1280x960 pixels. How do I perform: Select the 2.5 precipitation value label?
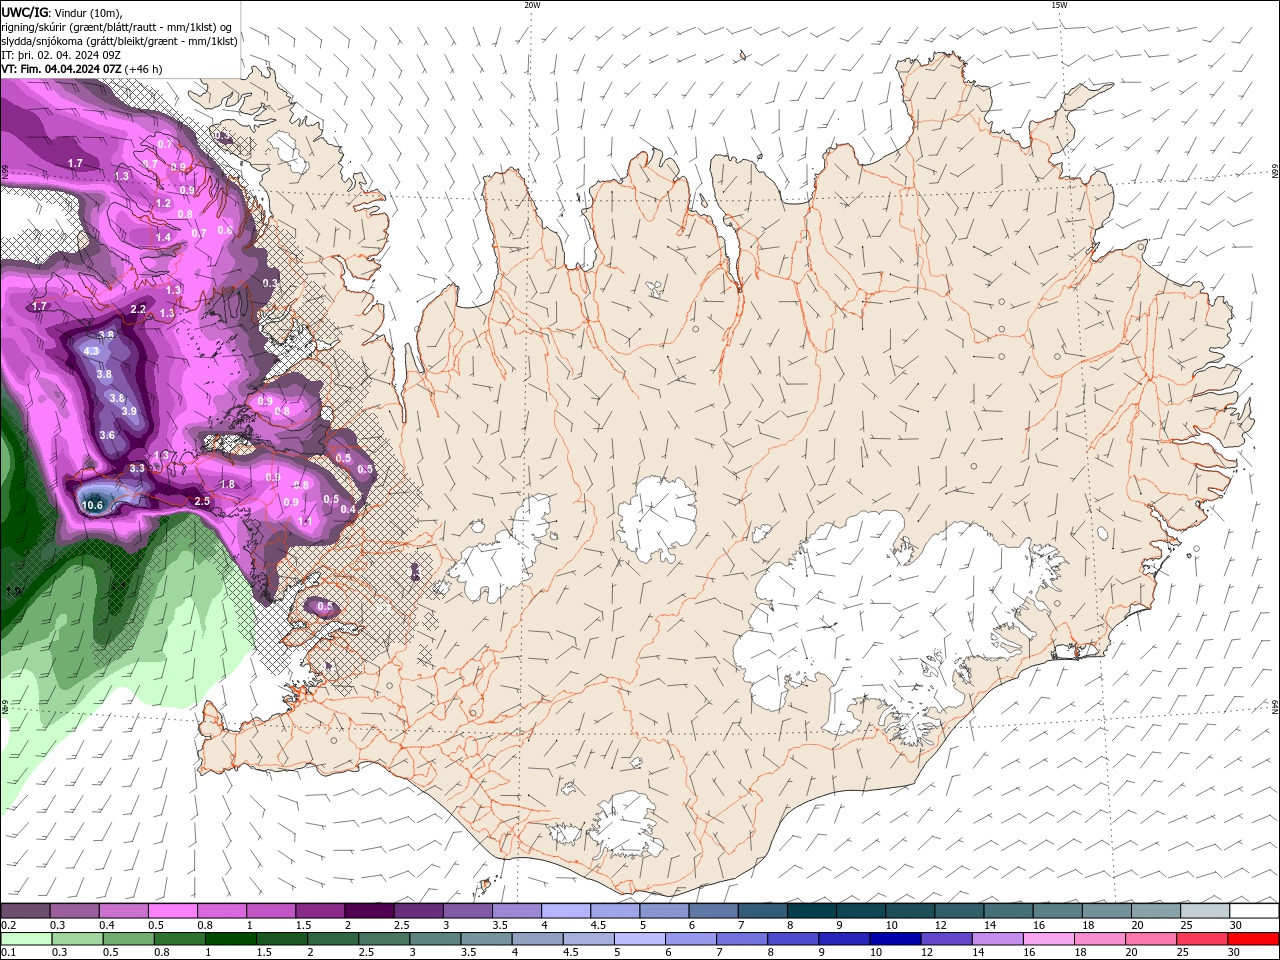(202, 501)
